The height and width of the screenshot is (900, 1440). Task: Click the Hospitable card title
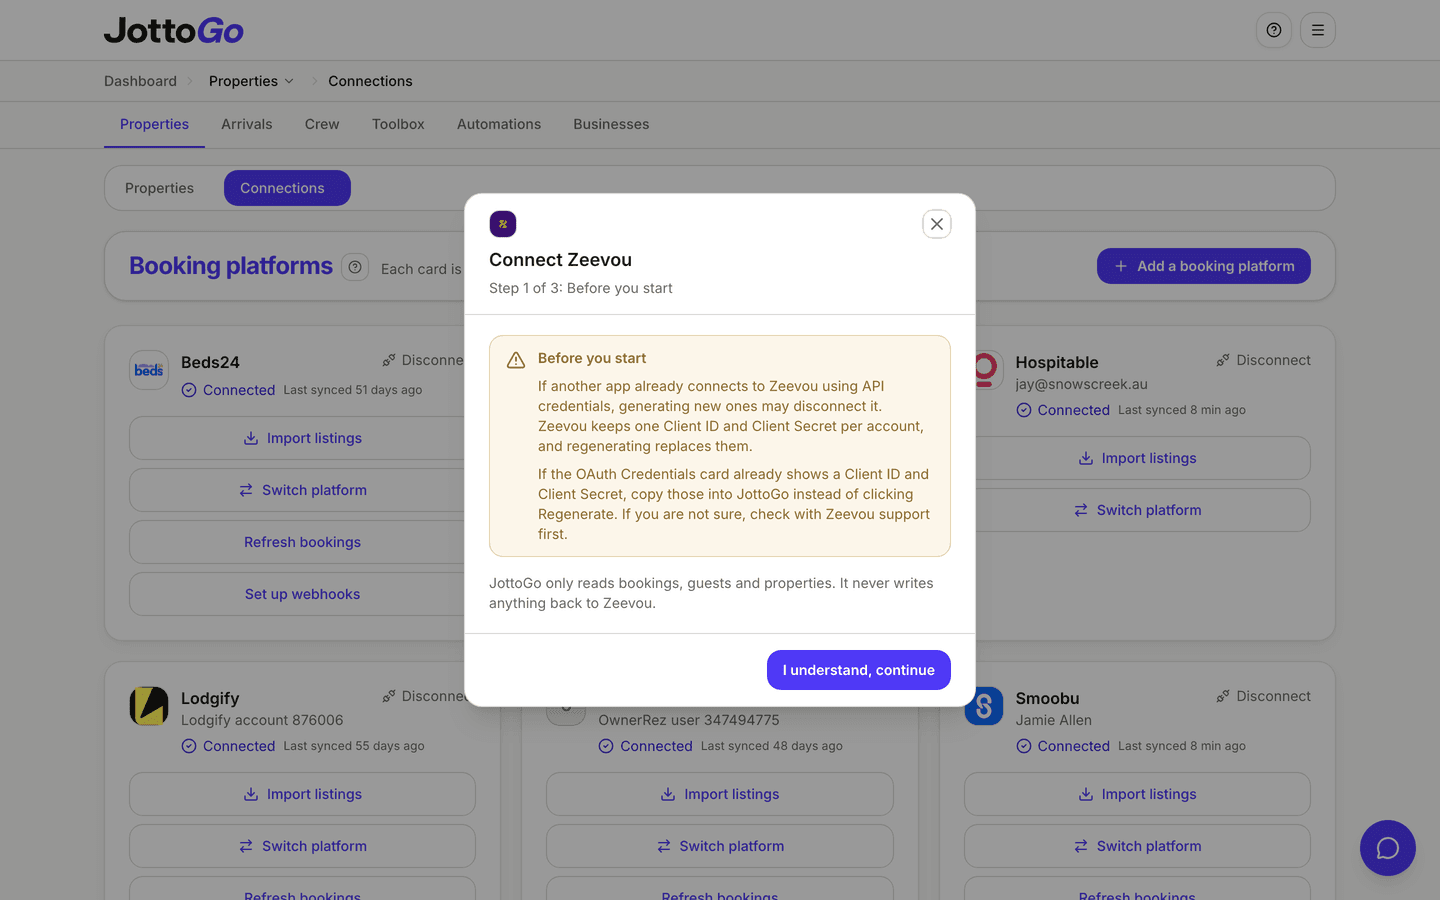click(1057, 362)
